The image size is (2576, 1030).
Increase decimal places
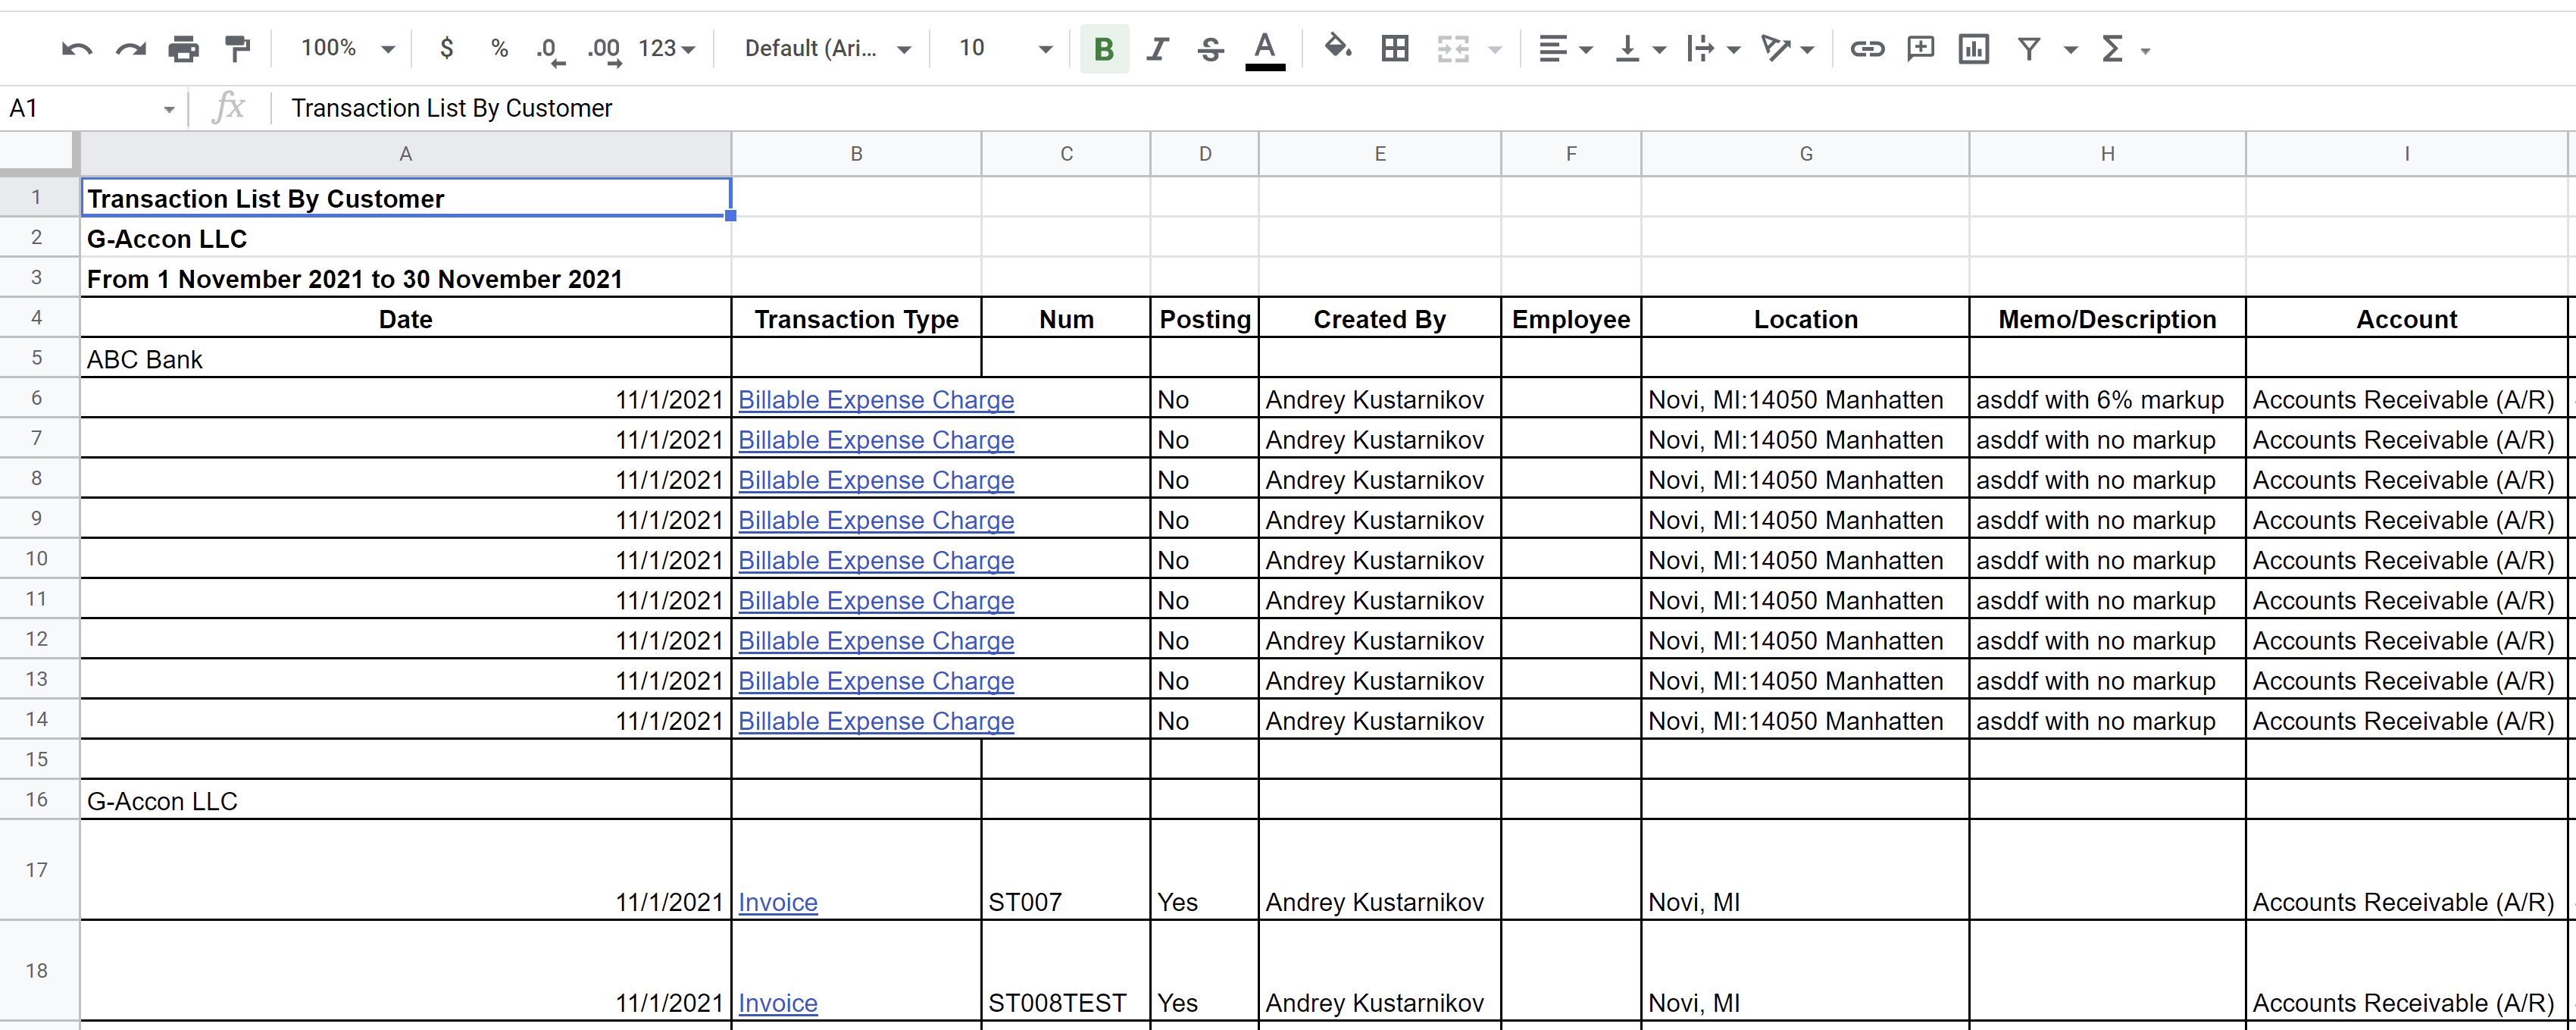coord(605,49)
